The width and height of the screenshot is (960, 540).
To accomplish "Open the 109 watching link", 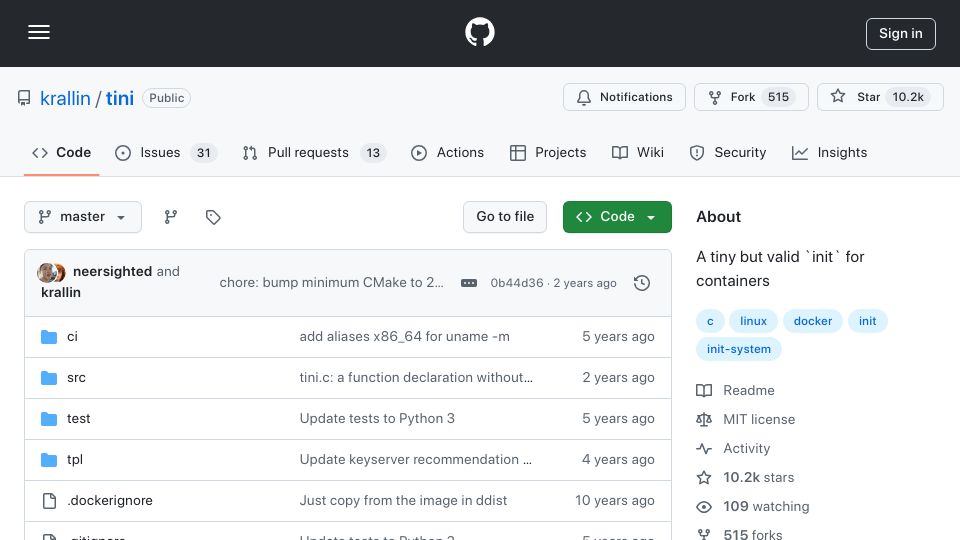I will [x=766, y=507].
